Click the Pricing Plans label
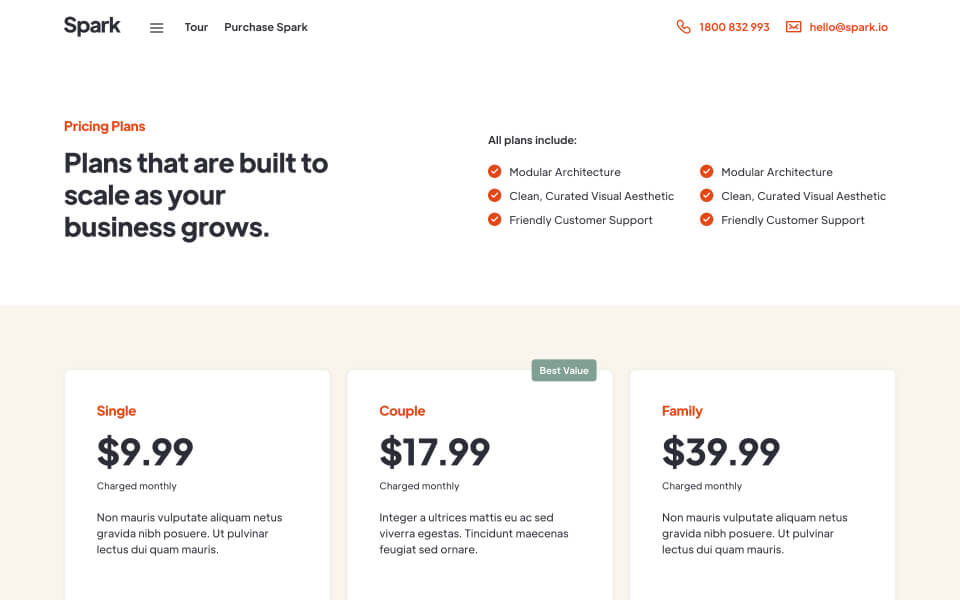 point(105,126)
